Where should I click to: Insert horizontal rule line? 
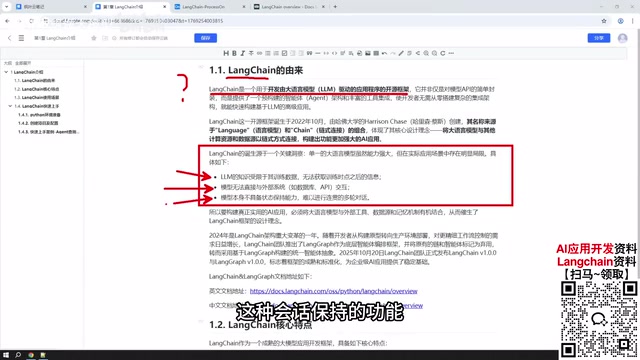(x=318, y=53)
